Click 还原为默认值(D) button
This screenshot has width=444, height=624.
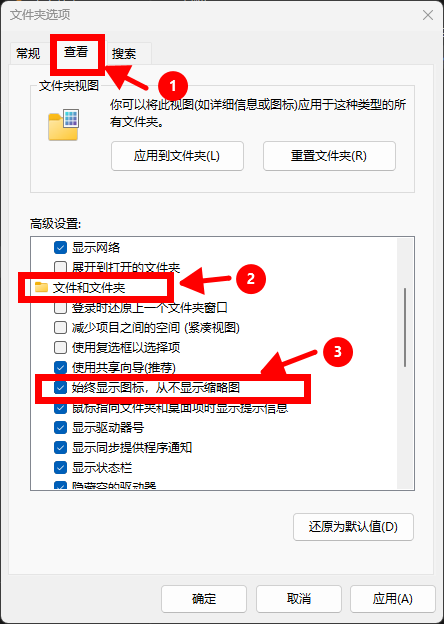pos(353,527)
